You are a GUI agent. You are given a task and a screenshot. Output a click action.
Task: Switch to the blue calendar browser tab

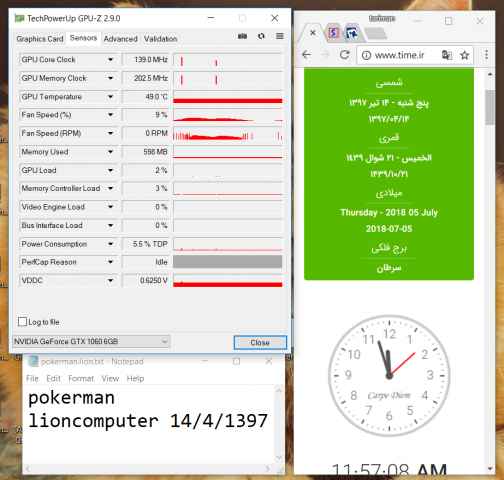352,33
